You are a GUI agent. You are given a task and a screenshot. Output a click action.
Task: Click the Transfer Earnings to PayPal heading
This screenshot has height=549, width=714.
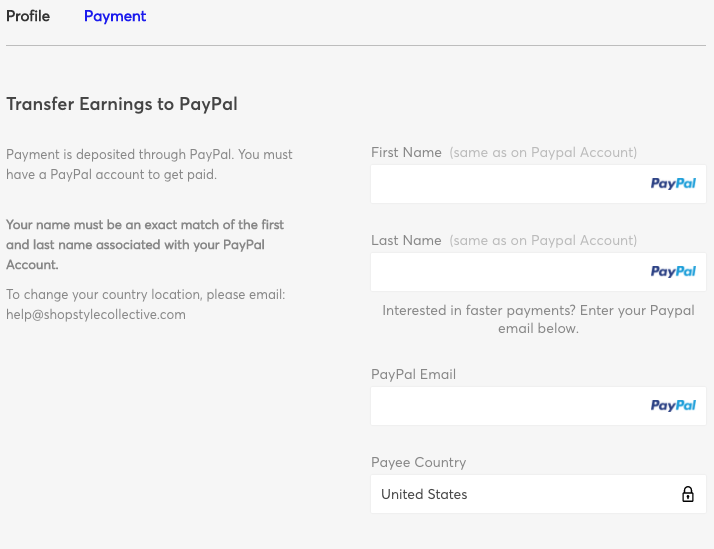[121, 104]
